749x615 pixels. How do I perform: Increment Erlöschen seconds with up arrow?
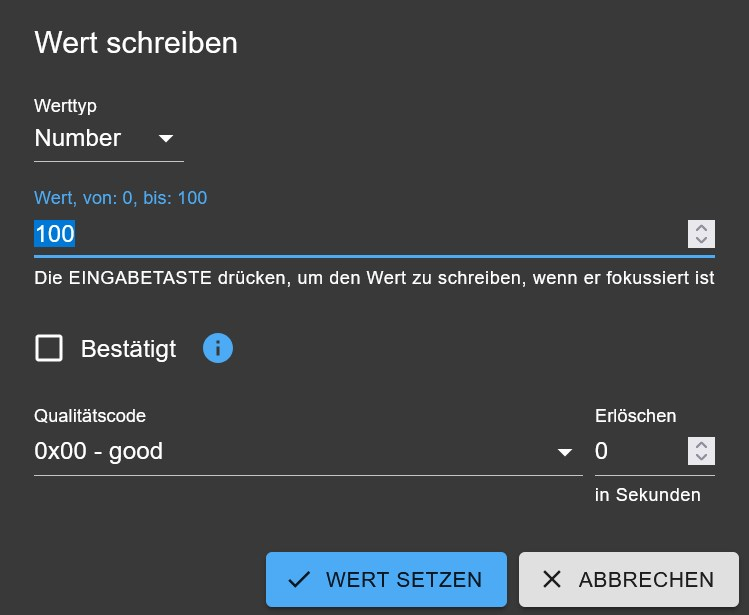(702, 444)
